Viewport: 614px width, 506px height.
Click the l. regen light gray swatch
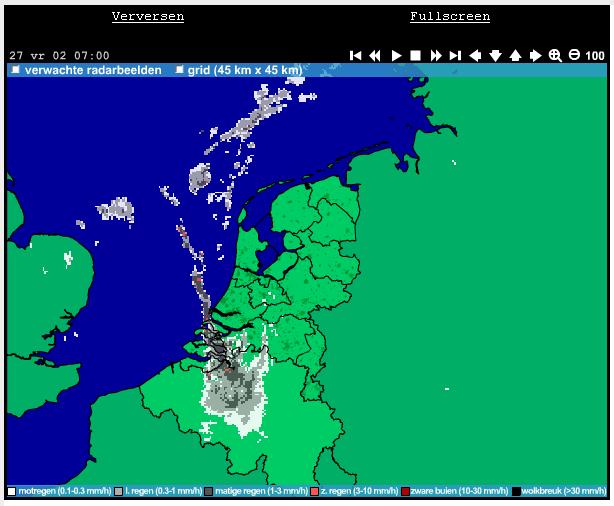(x=118, y=491)
